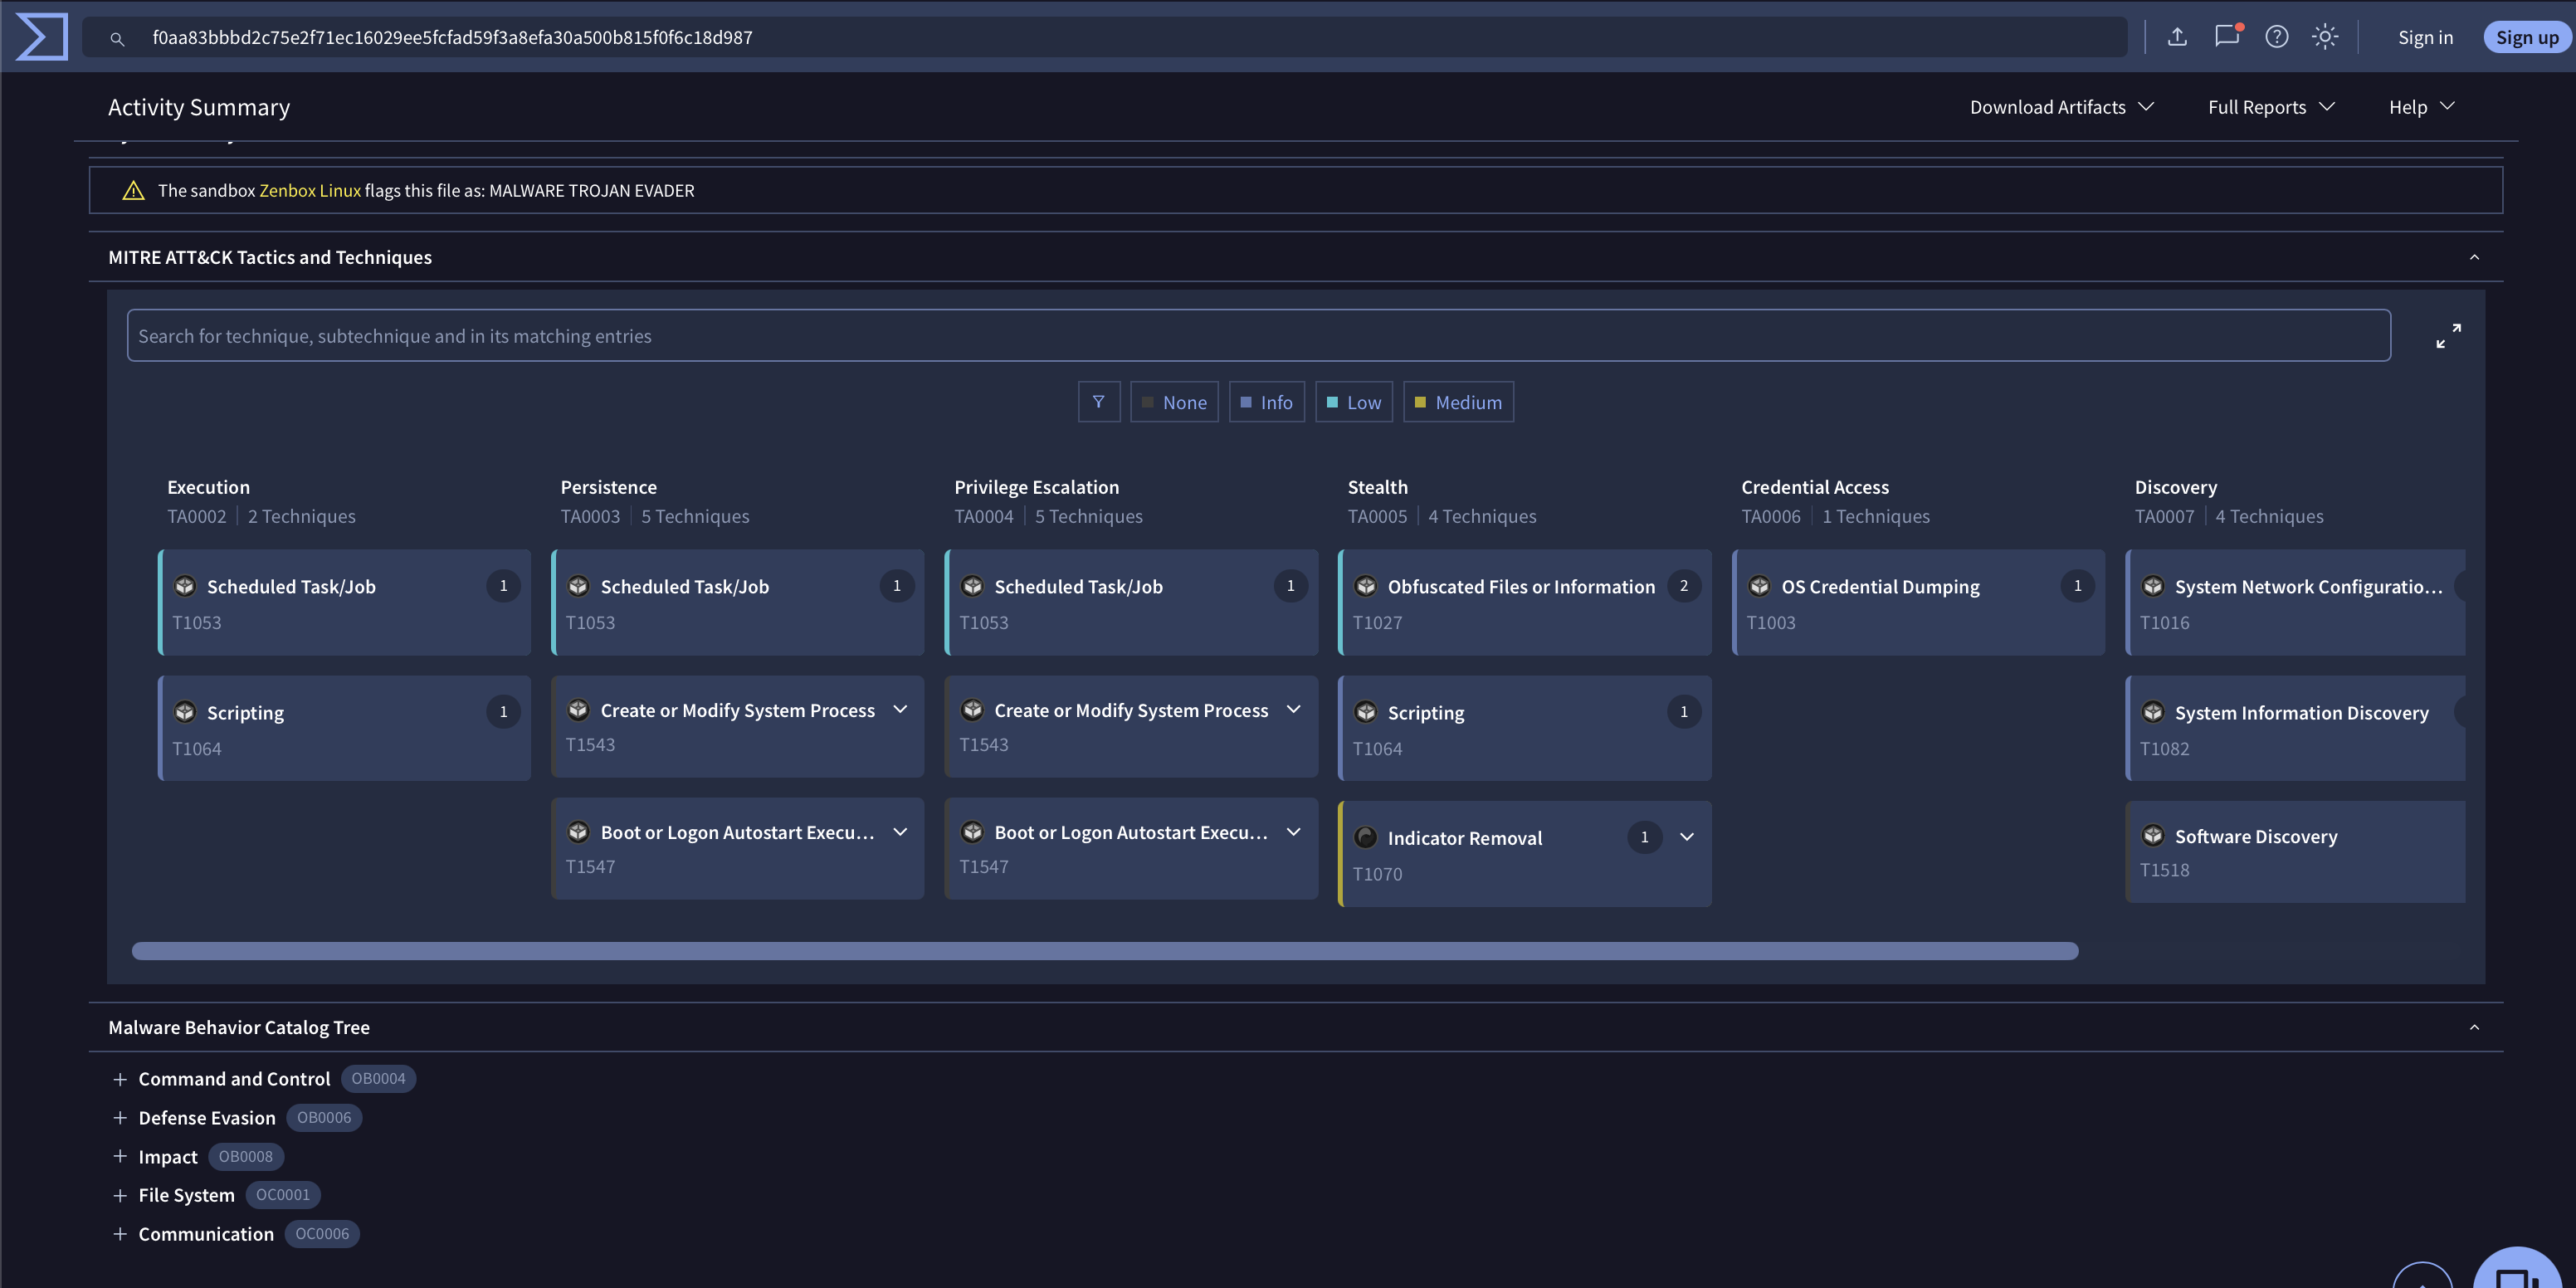The width and height of the screenshot is (2576, 1288).
Task: Switch theme with the sun icon
Action: [x=2325, y=37]
